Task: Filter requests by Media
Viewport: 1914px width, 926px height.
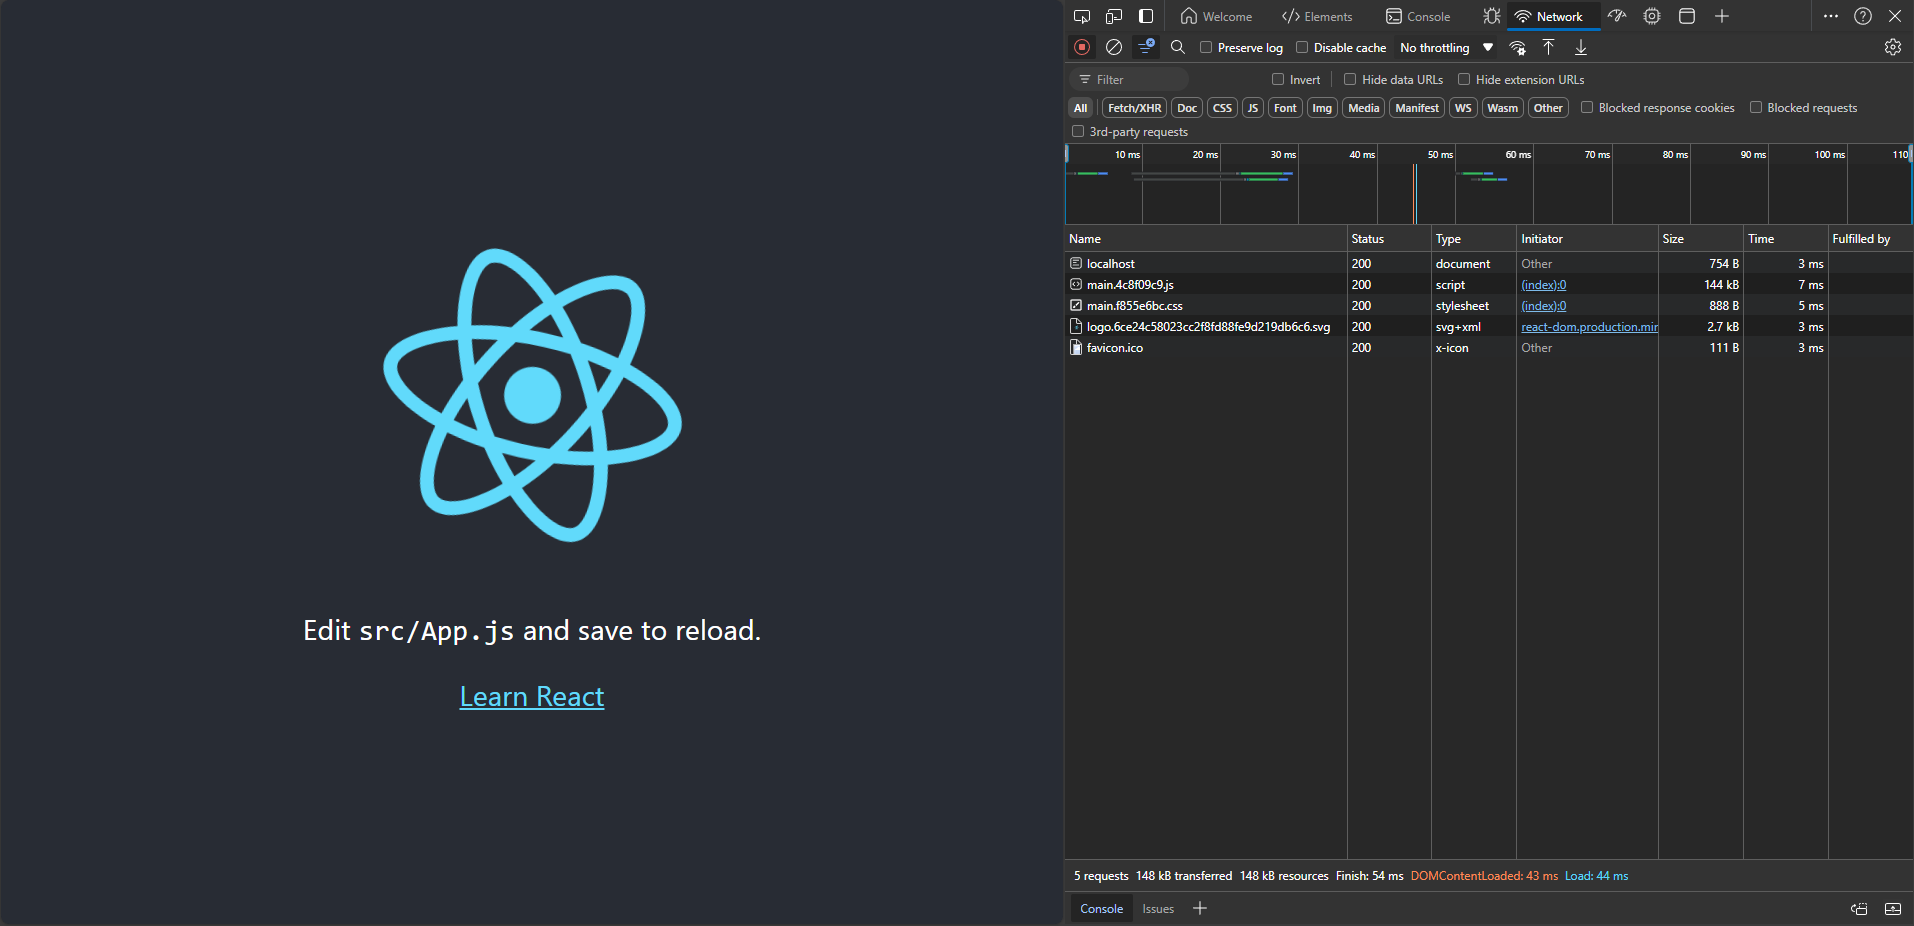Action: (x=1363, y=108)
